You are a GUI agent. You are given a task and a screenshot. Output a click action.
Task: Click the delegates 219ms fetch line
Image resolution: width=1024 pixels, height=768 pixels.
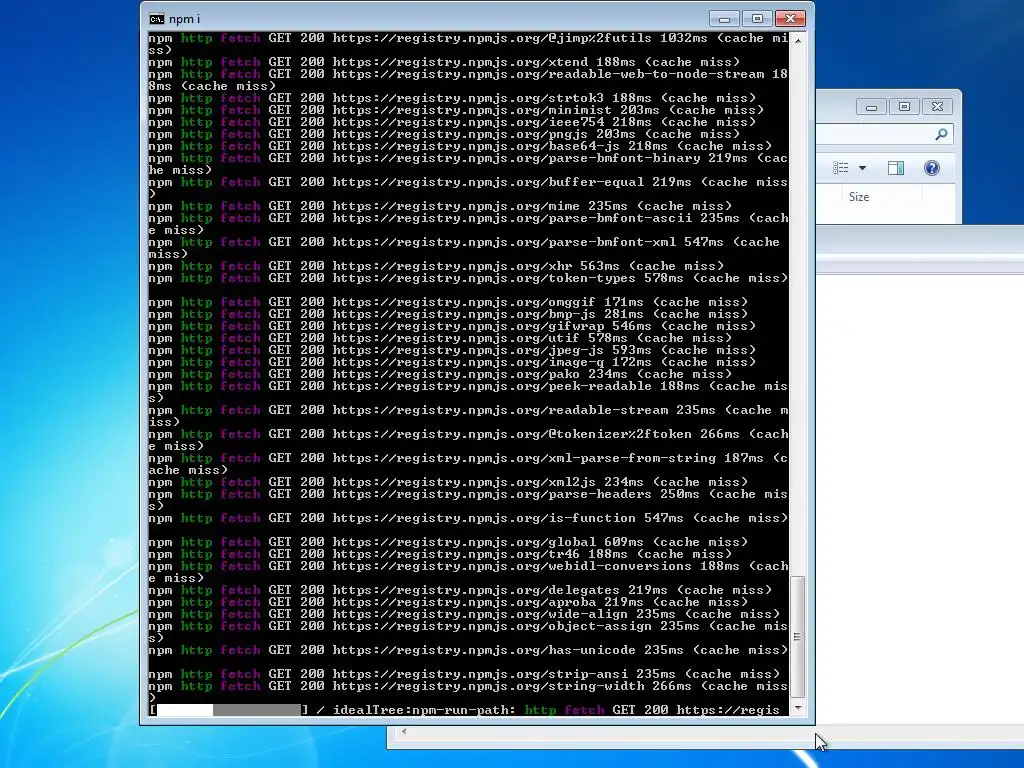point(460,590)
